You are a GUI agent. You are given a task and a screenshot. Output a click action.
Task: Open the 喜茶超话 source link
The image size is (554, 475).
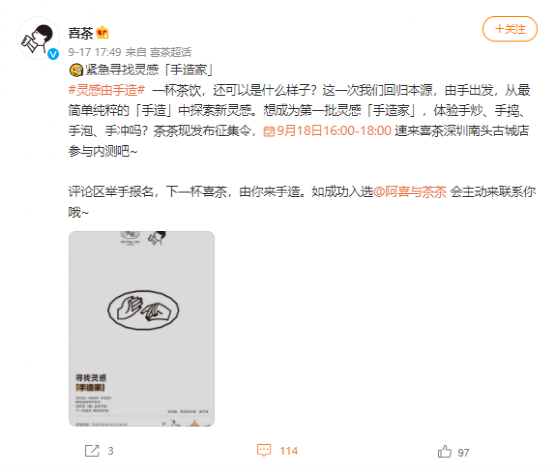click(x=170, y=52)
